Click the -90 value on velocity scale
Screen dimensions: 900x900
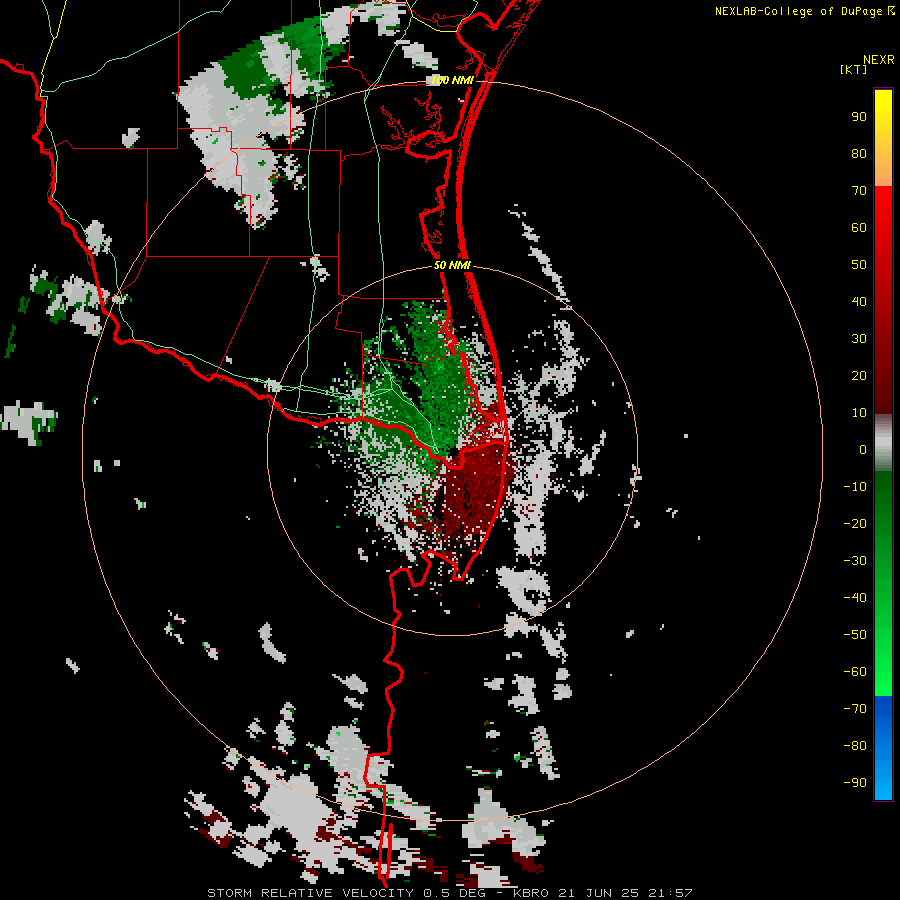pyautogui.click(x=855, y=783)
